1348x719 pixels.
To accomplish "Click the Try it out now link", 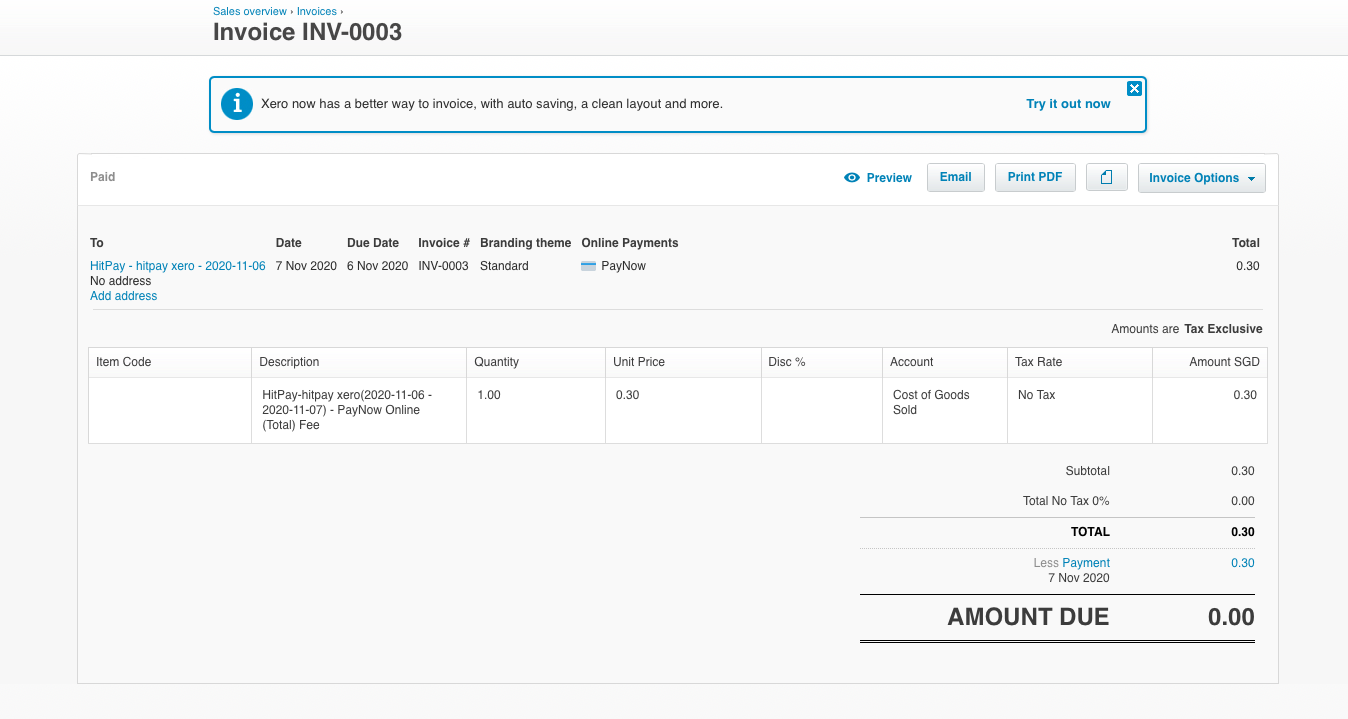I will click(1068, 104).
